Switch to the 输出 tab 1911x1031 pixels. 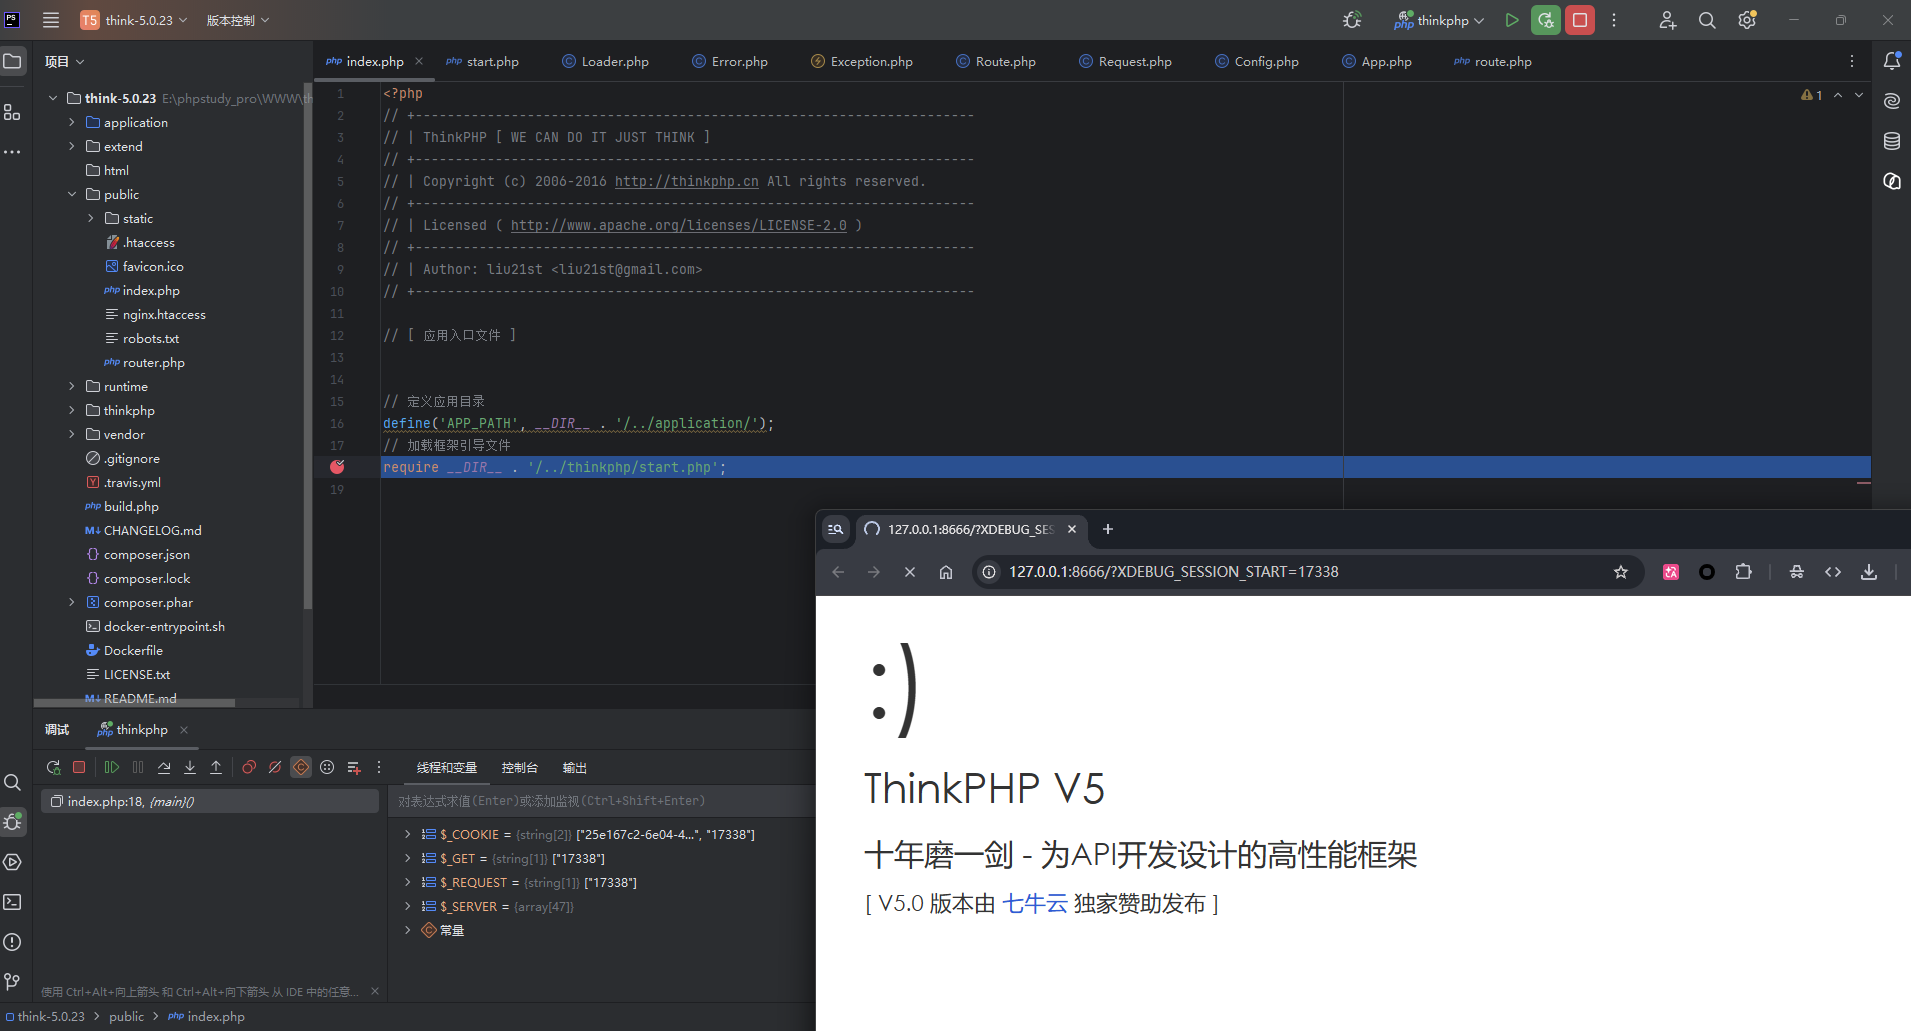click(574, 767)
